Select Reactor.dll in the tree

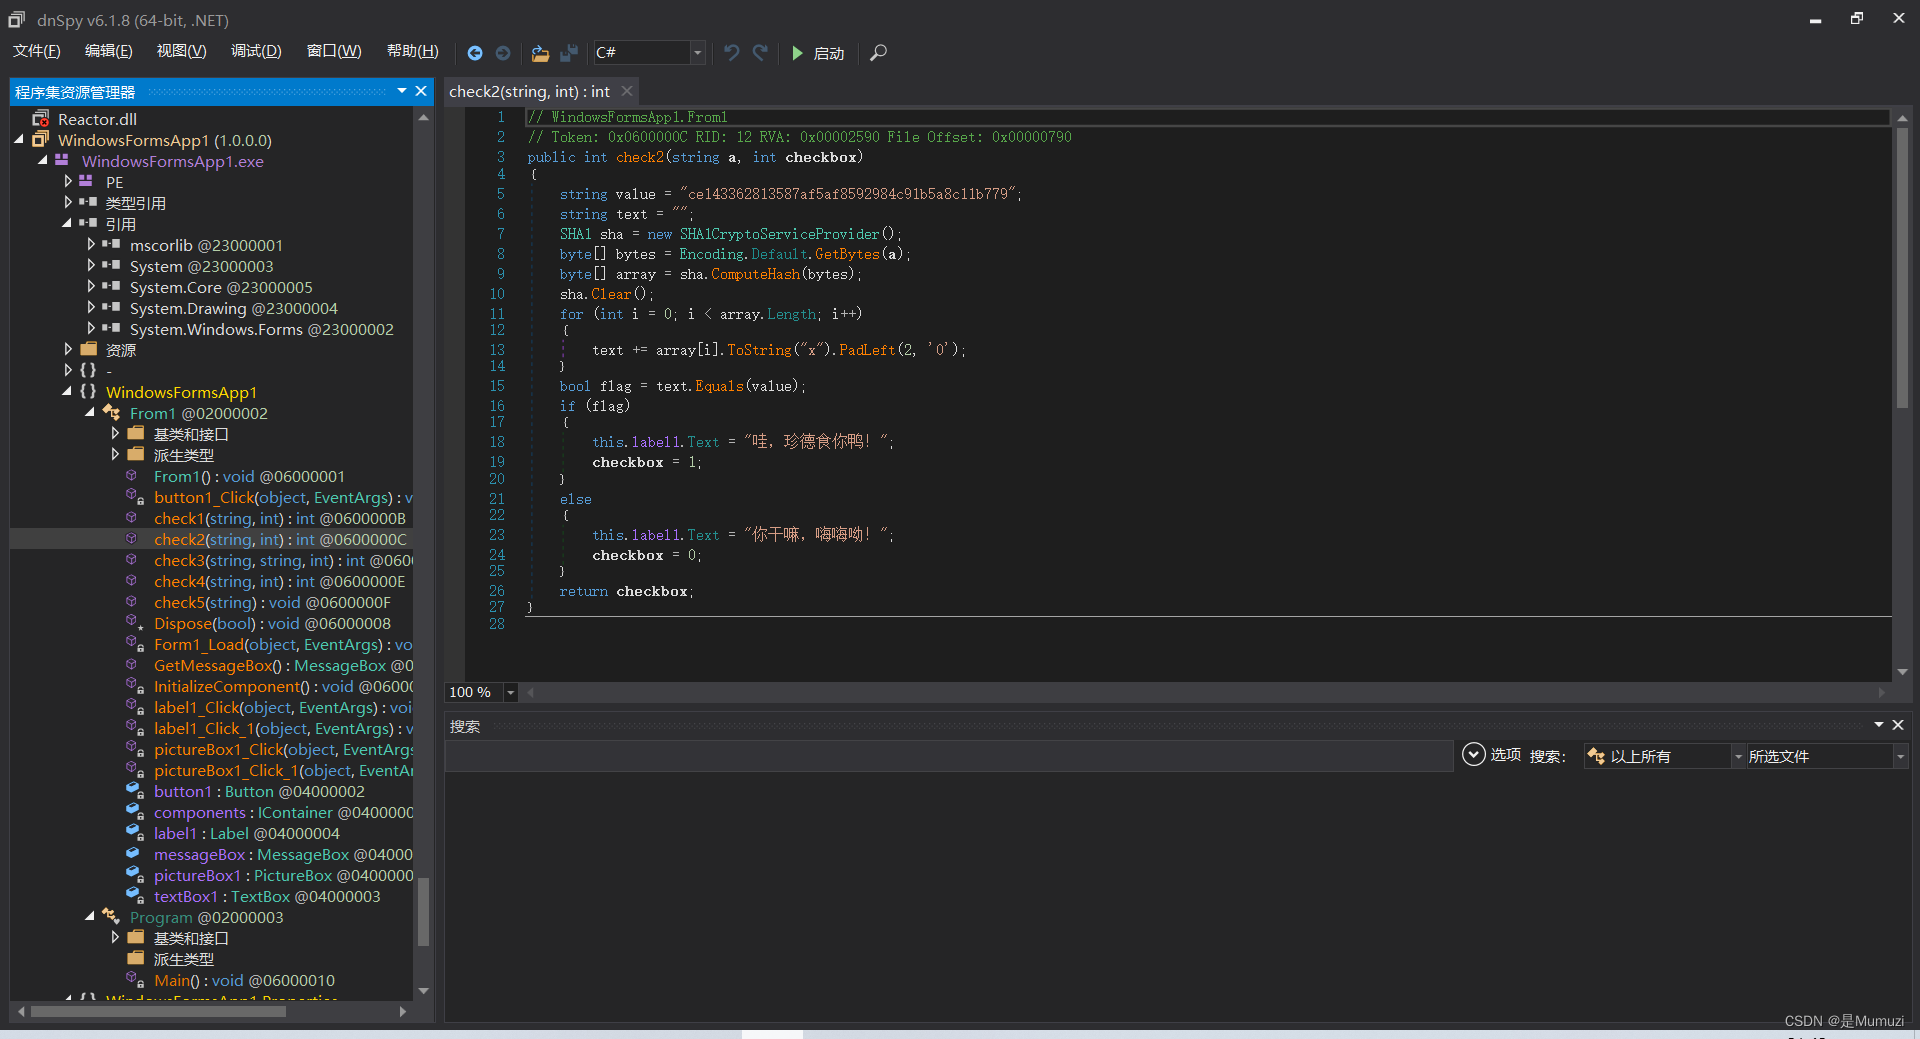pos(97,119)
